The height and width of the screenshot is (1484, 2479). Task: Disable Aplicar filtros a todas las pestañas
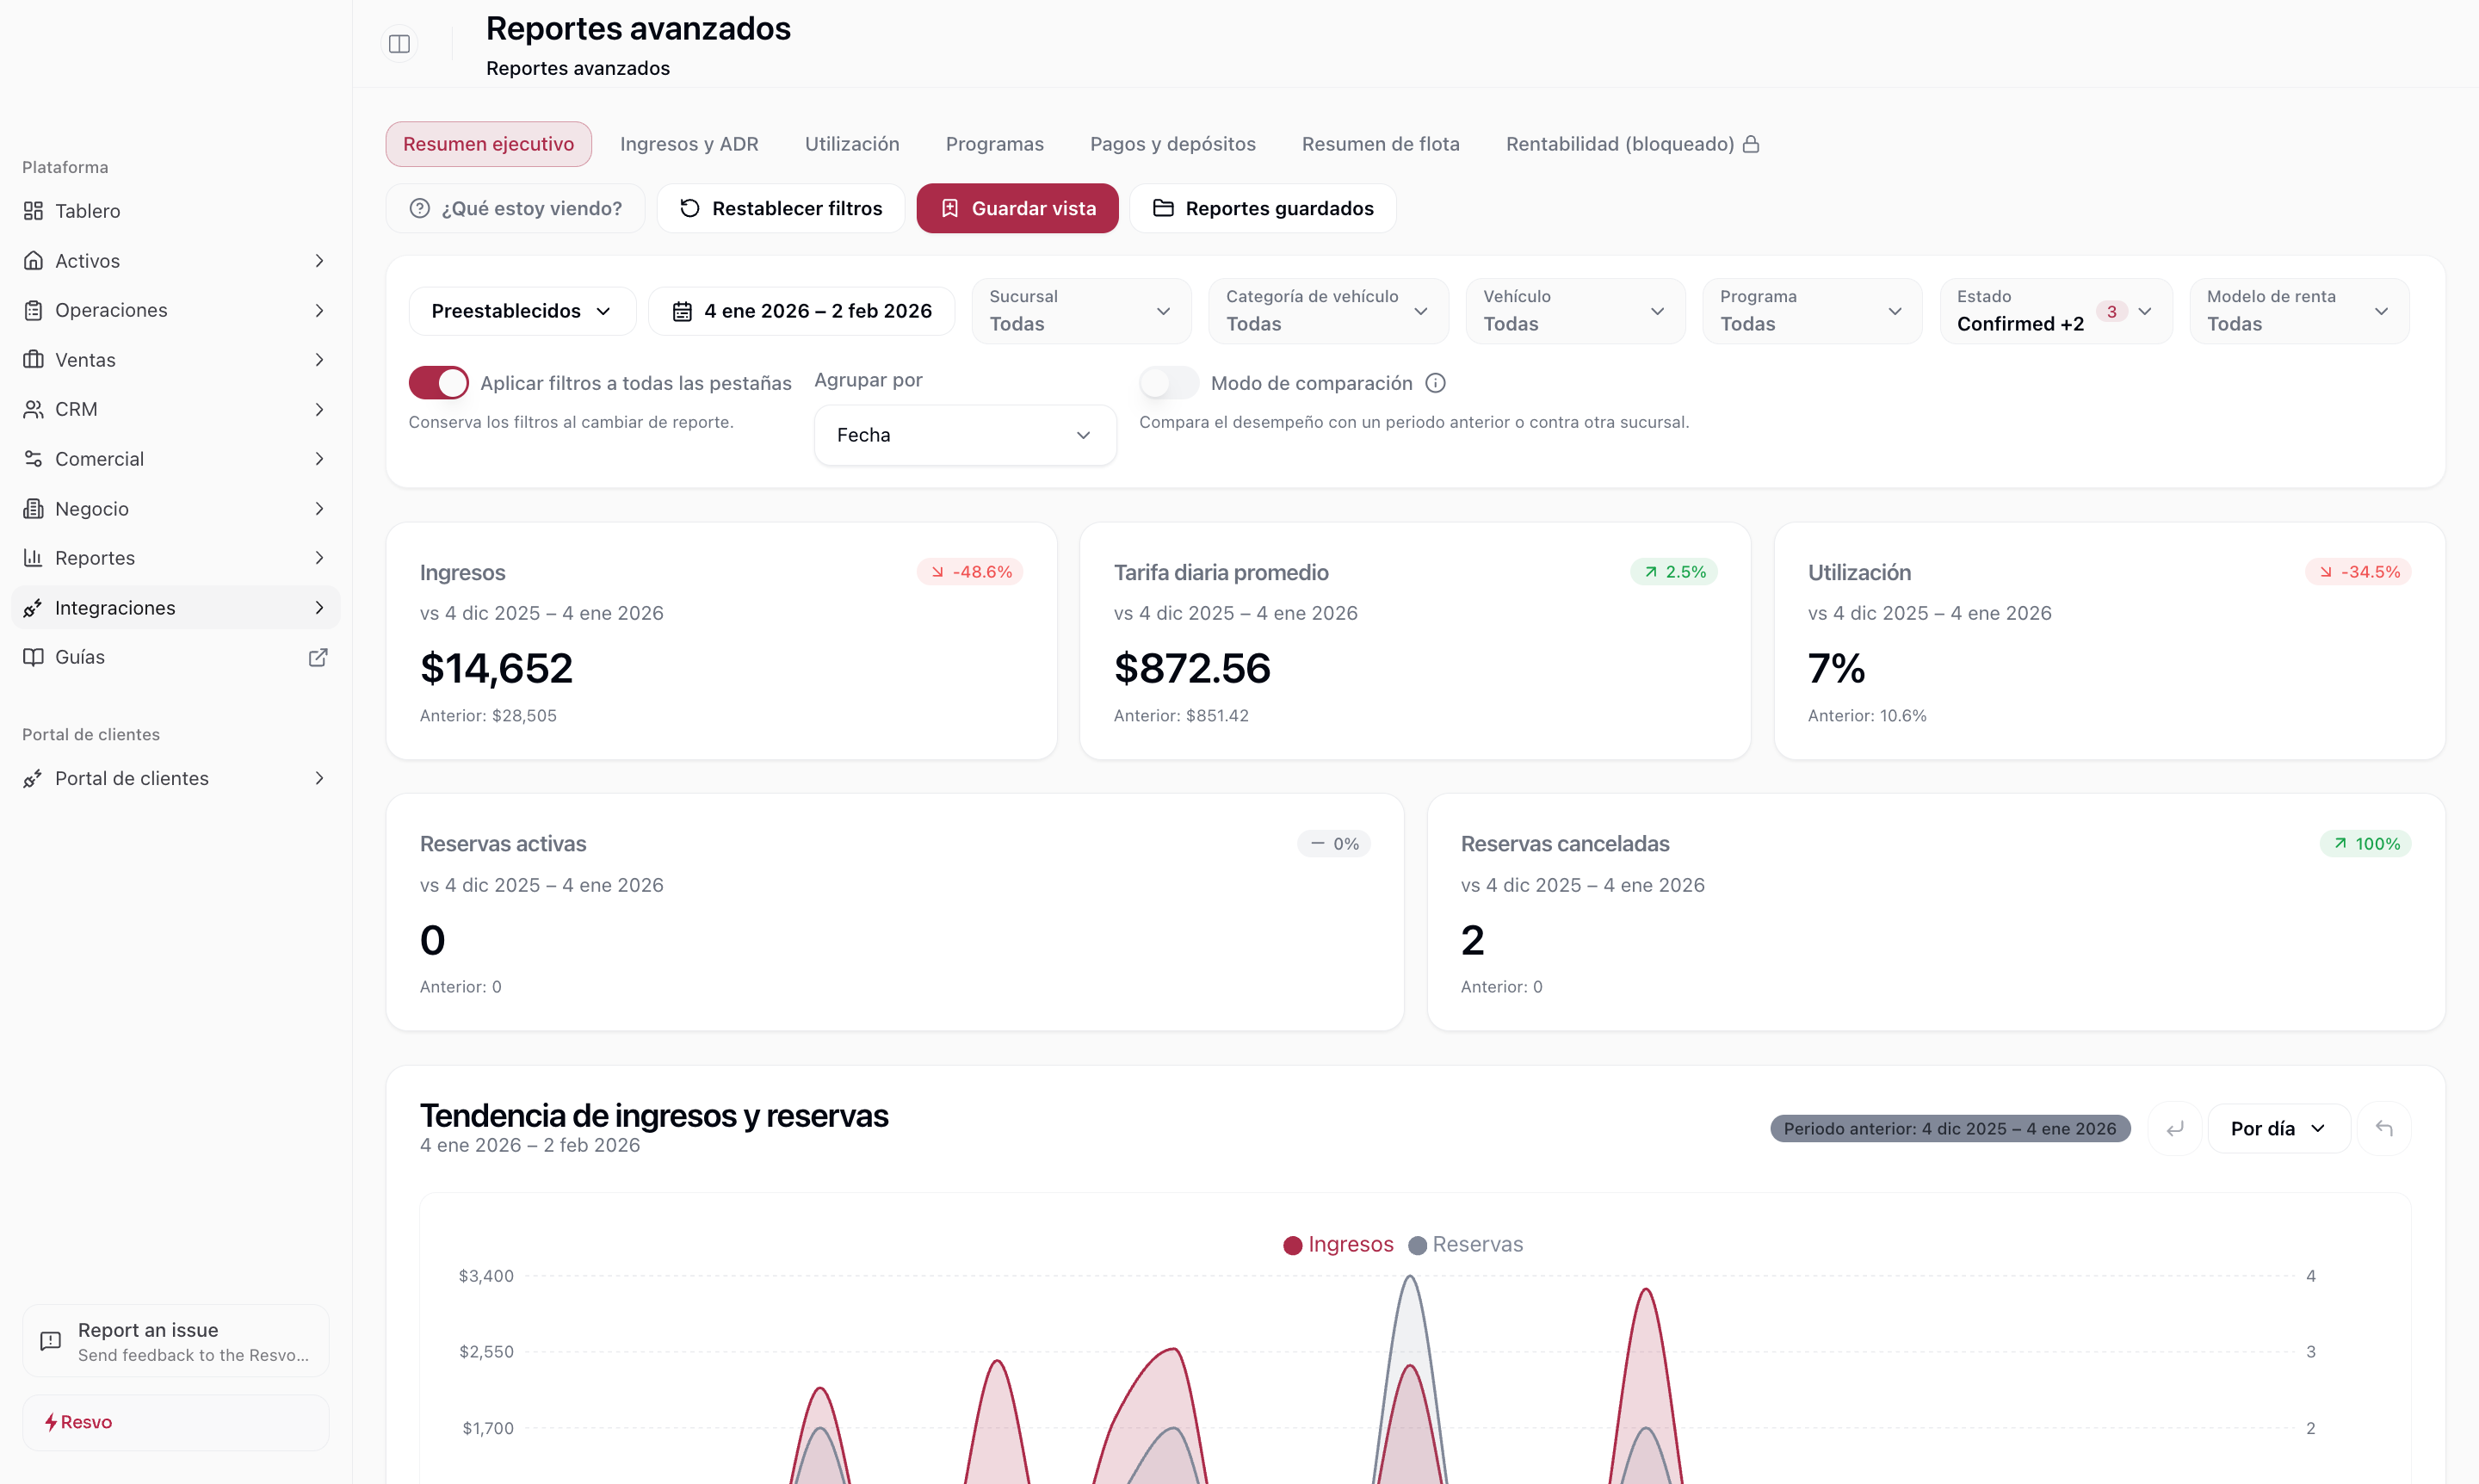click(x=439, y=382)
